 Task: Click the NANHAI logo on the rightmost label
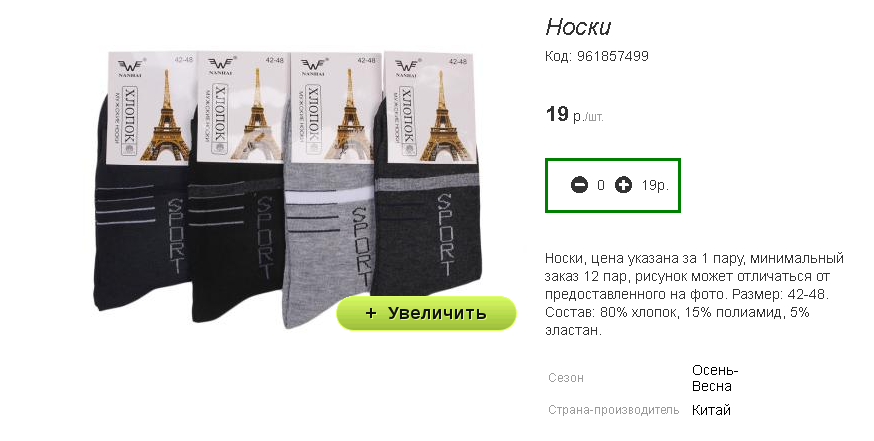pos(407,67)
